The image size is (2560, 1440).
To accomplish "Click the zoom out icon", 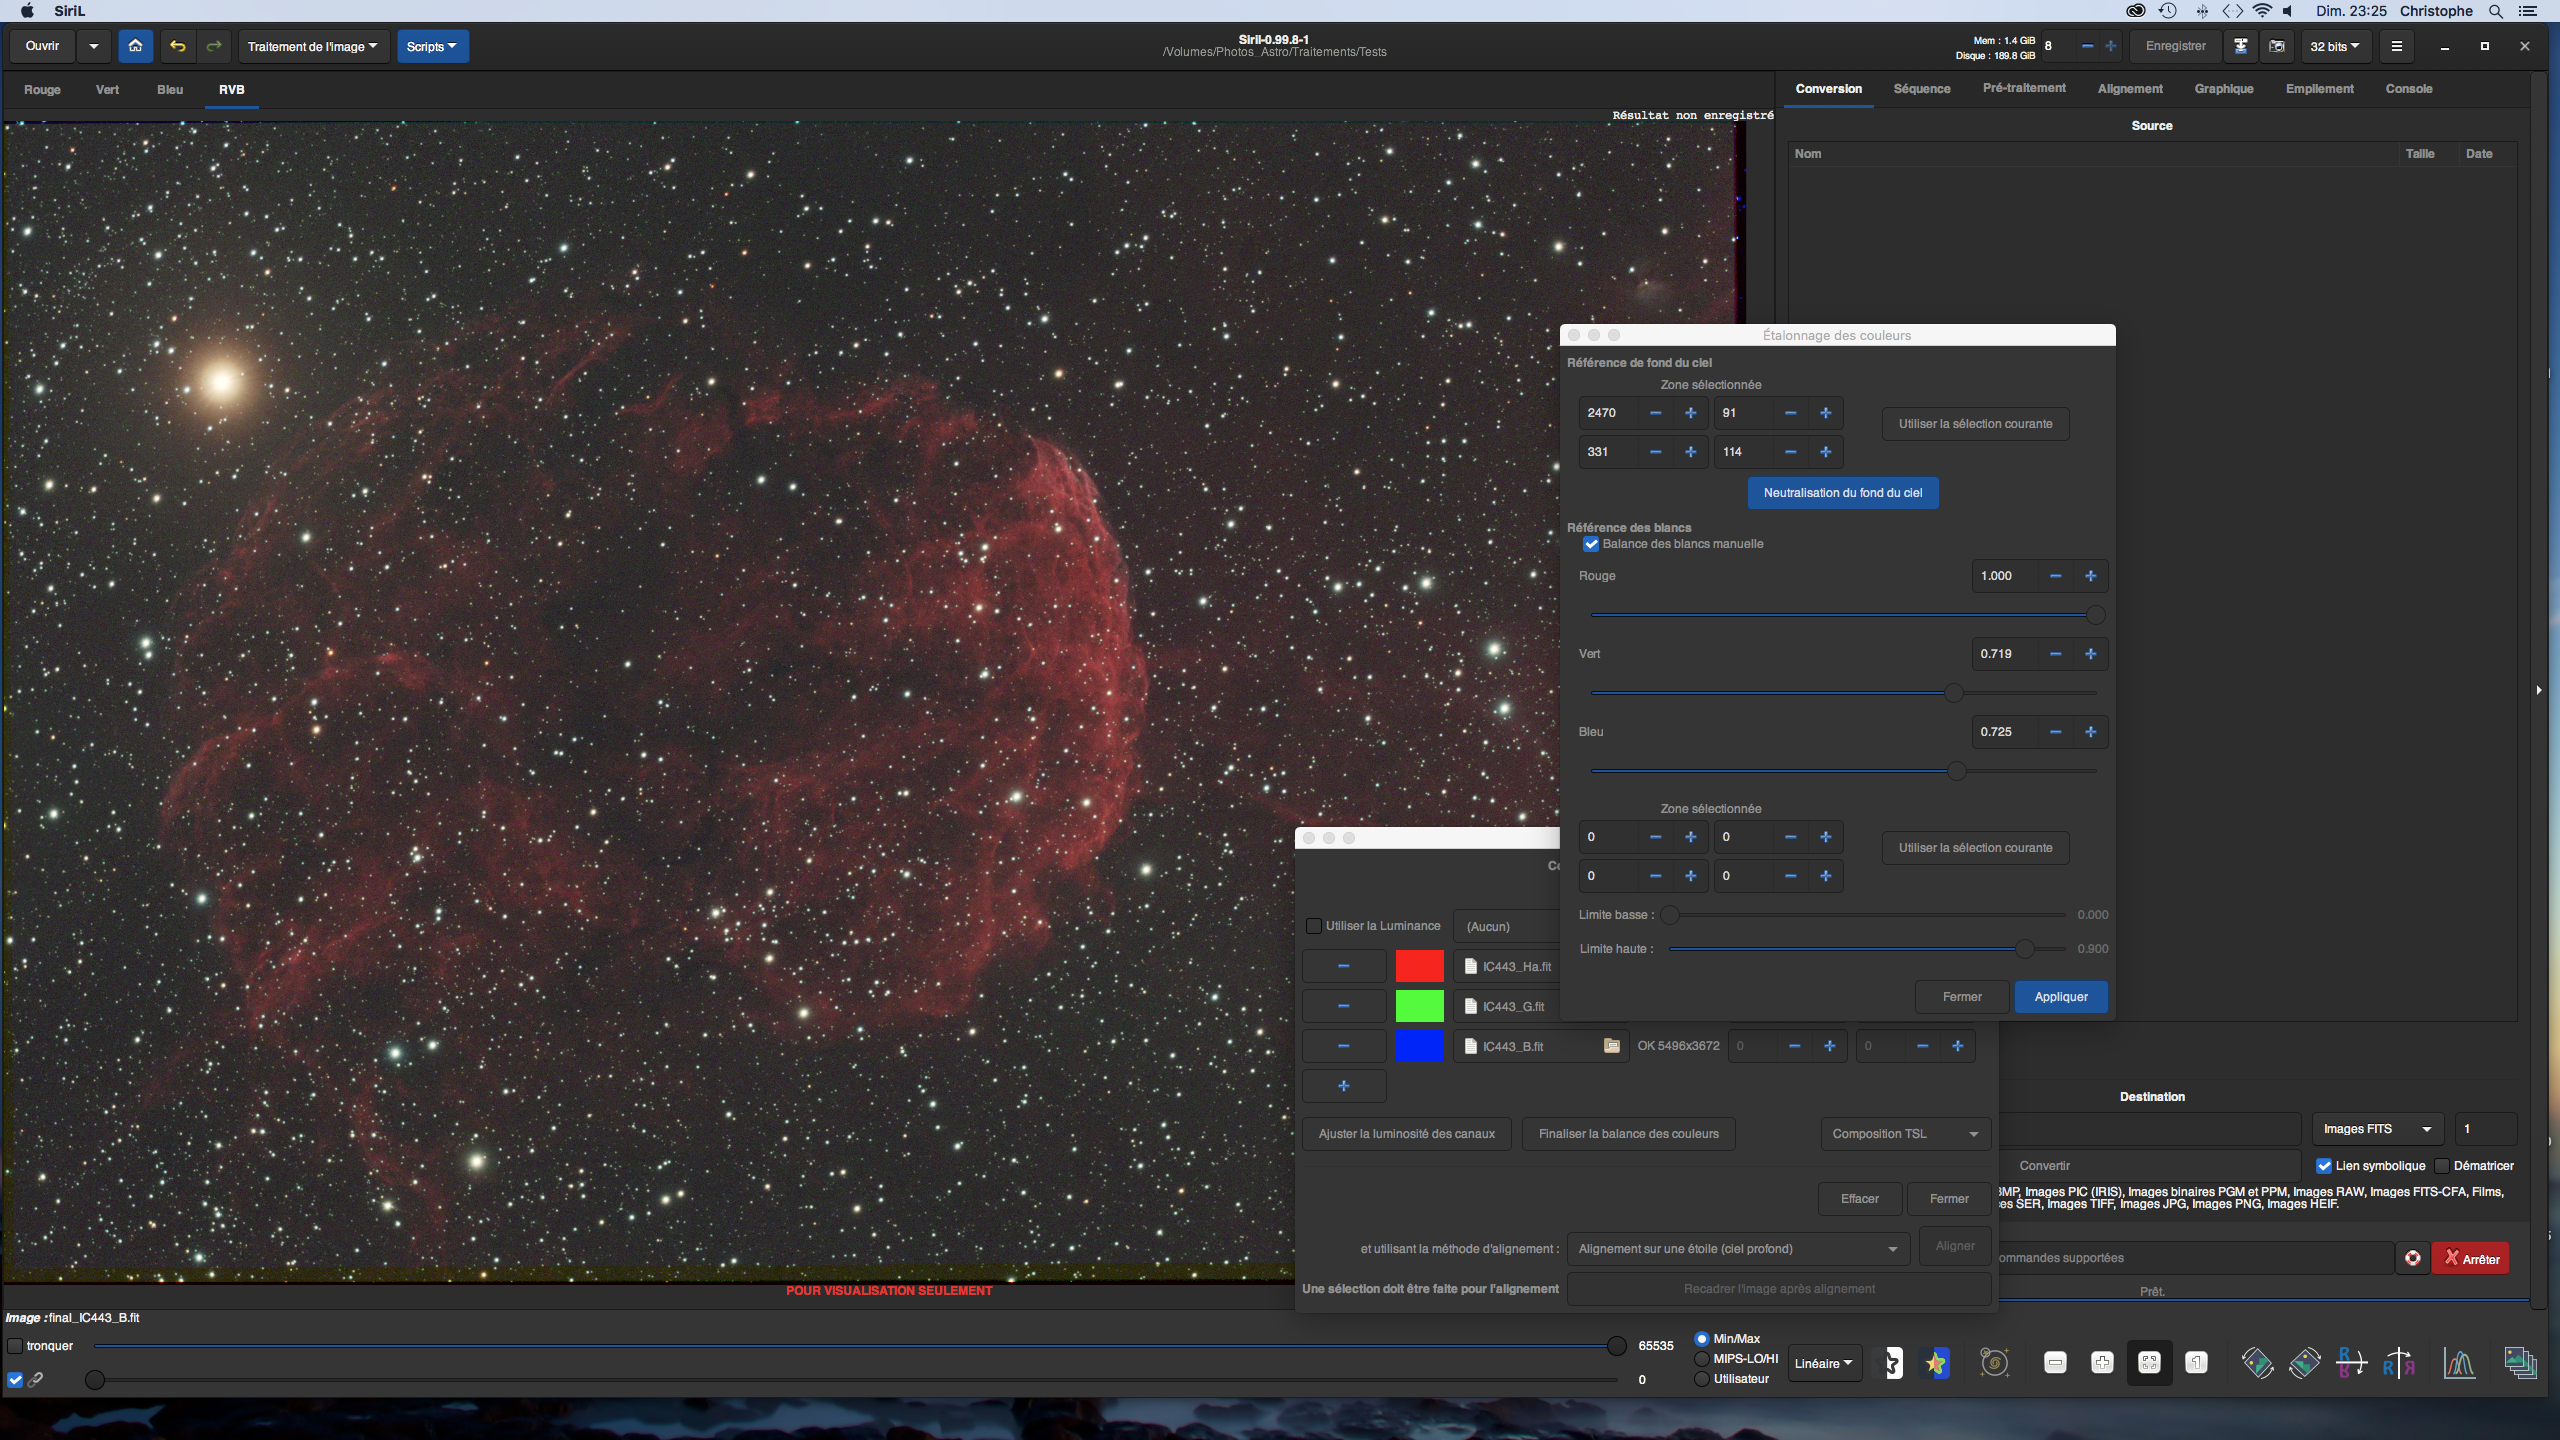I will point(2055,1363).
